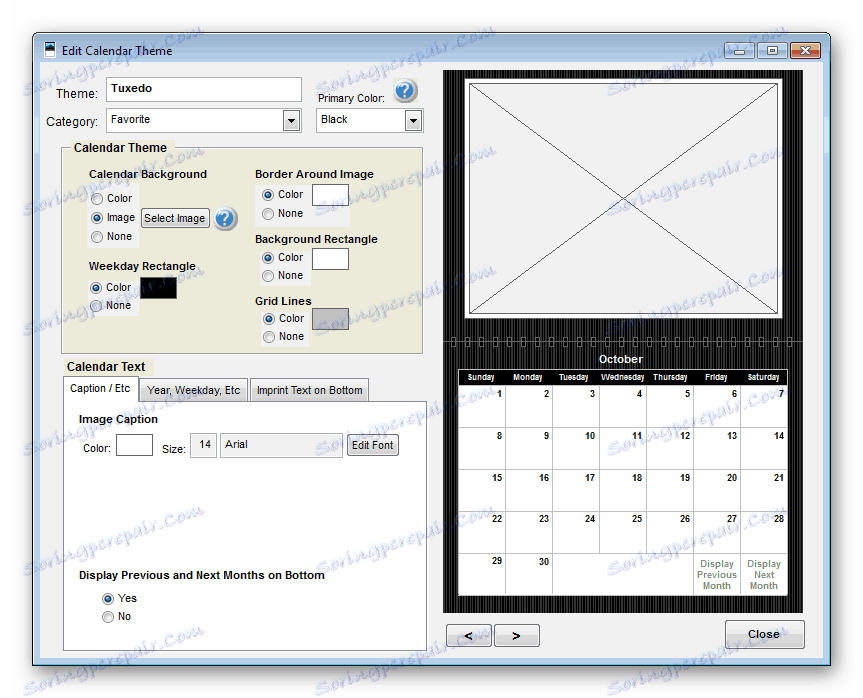Viewport: 863px width, 698px height.
Task: Open the Primary Color dropdown
Action: [x=413, y=120]
